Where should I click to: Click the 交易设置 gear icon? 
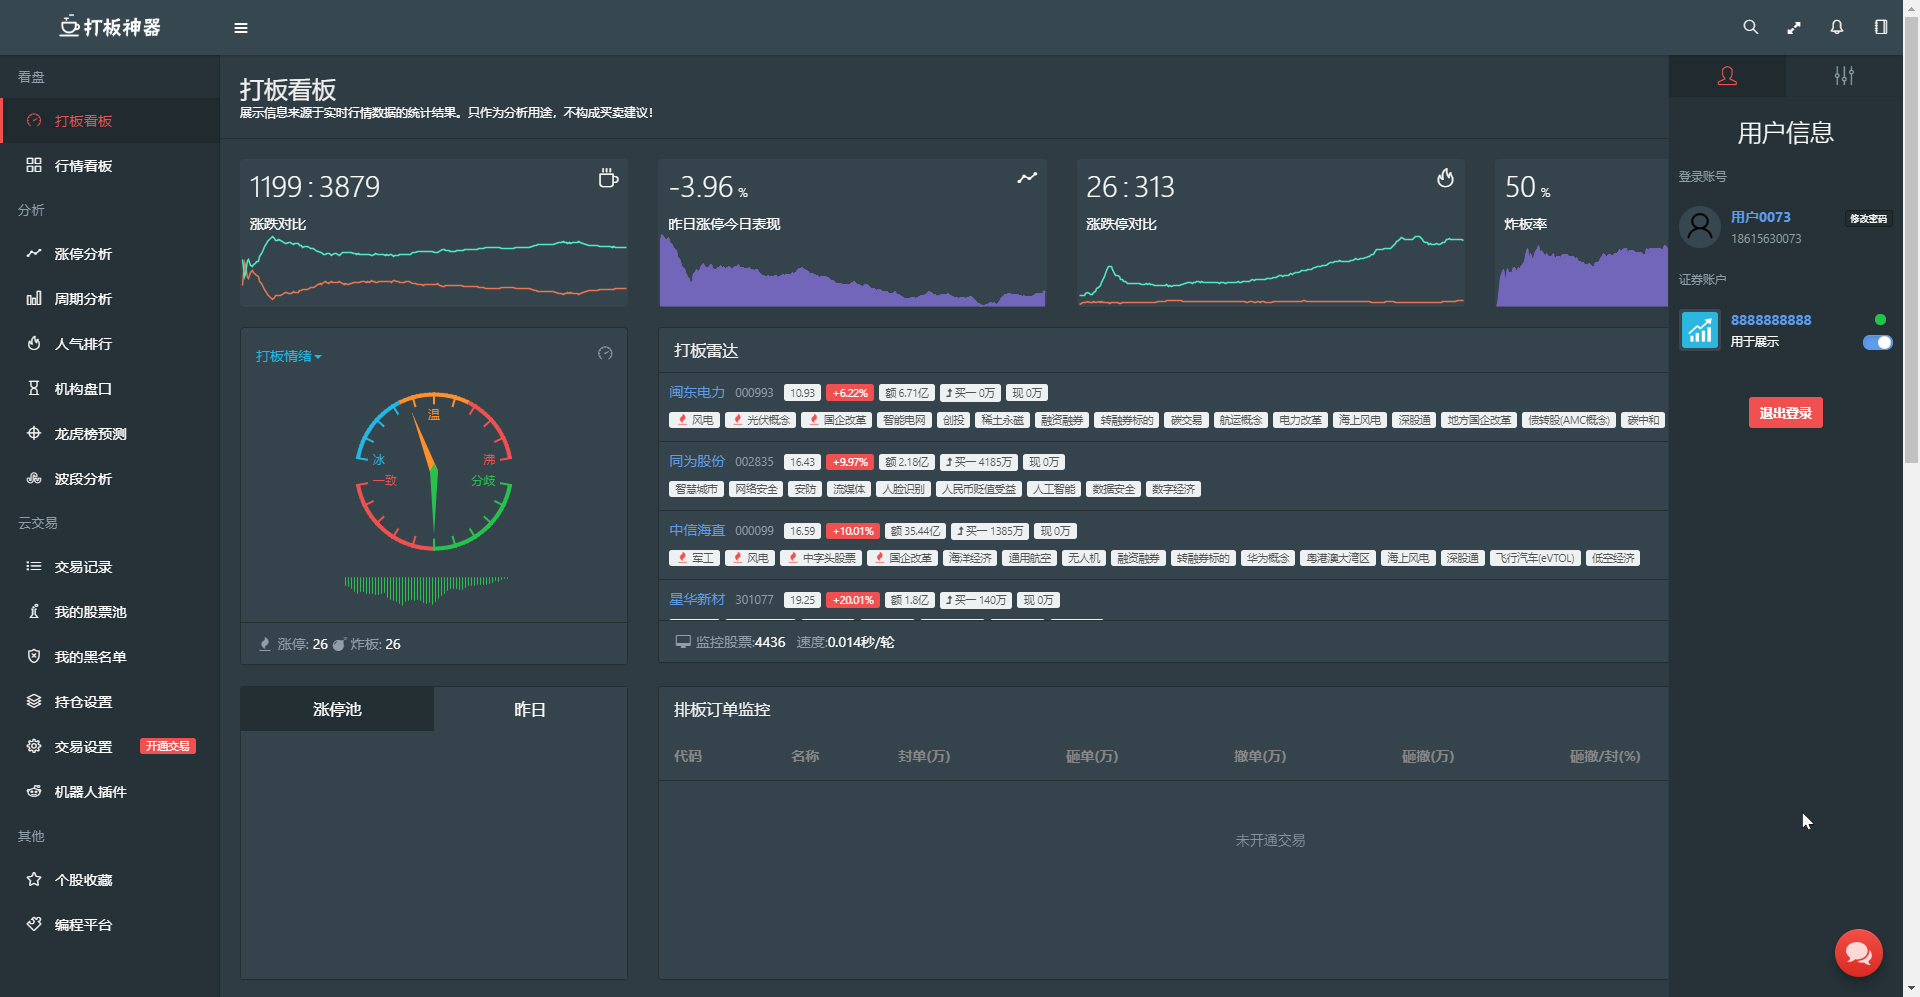click(x=34, y=746)
